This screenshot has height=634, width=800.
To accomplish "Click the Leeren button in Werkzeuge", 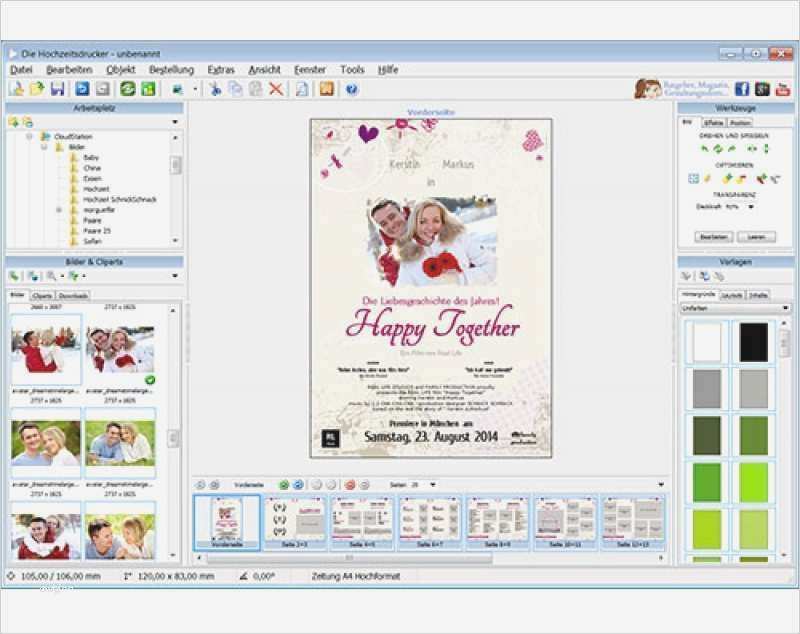I will tap(756, 237).
